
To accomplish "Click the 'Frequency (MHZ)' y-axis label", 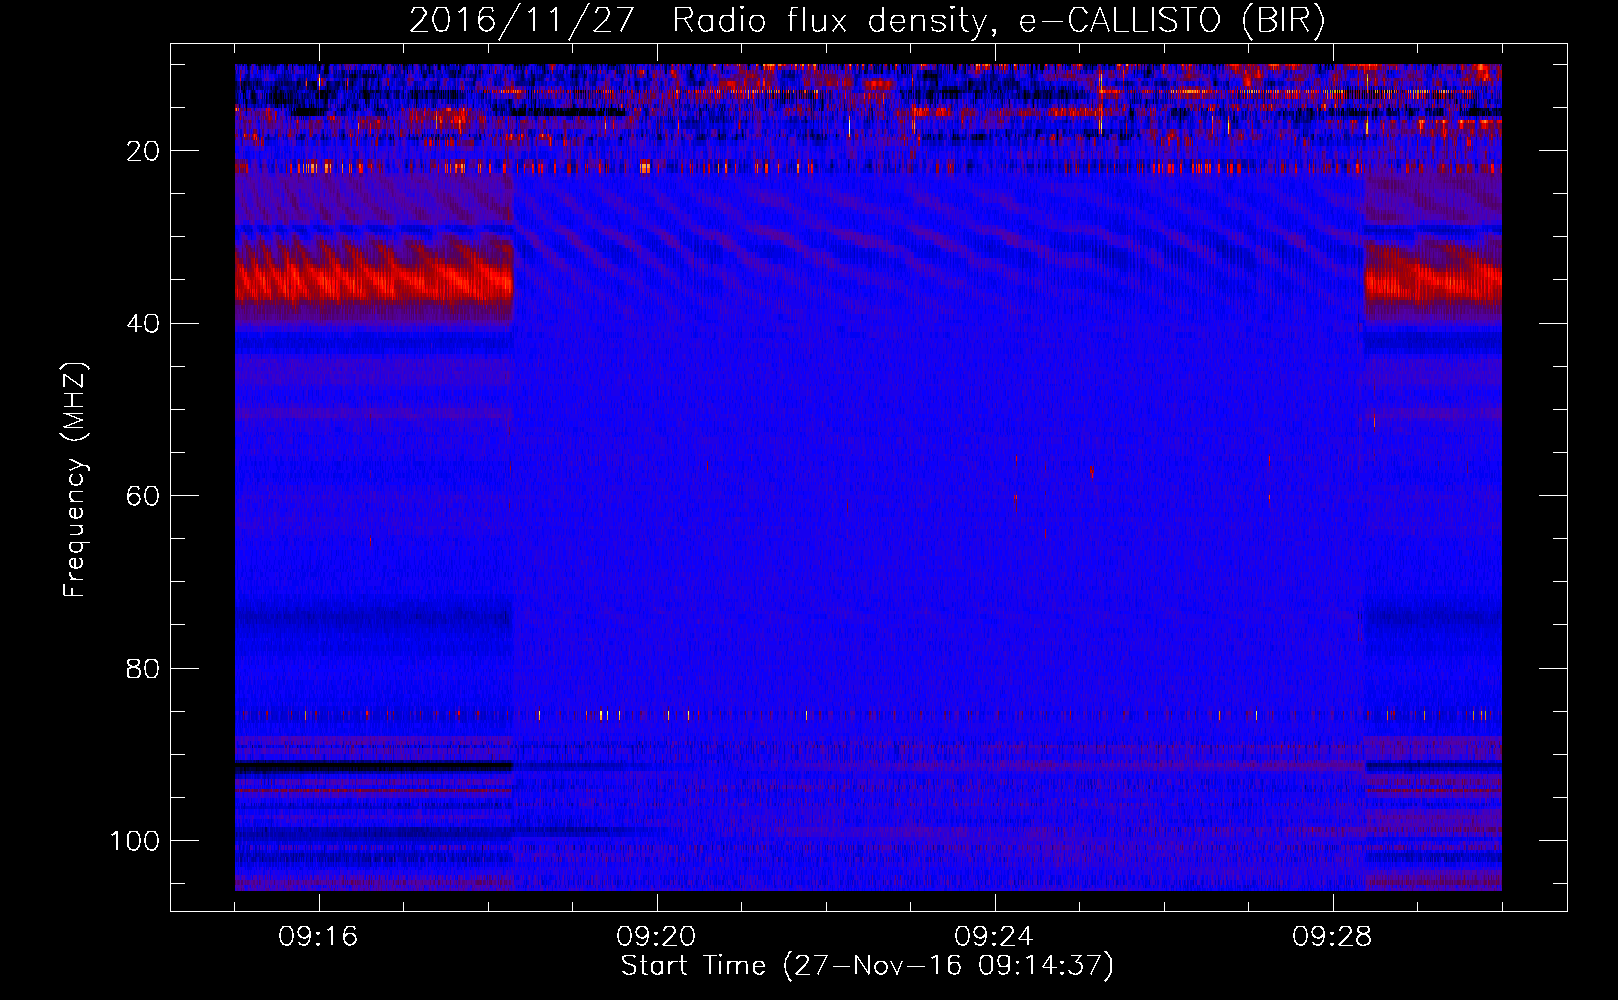I will (x=75, y=480).
